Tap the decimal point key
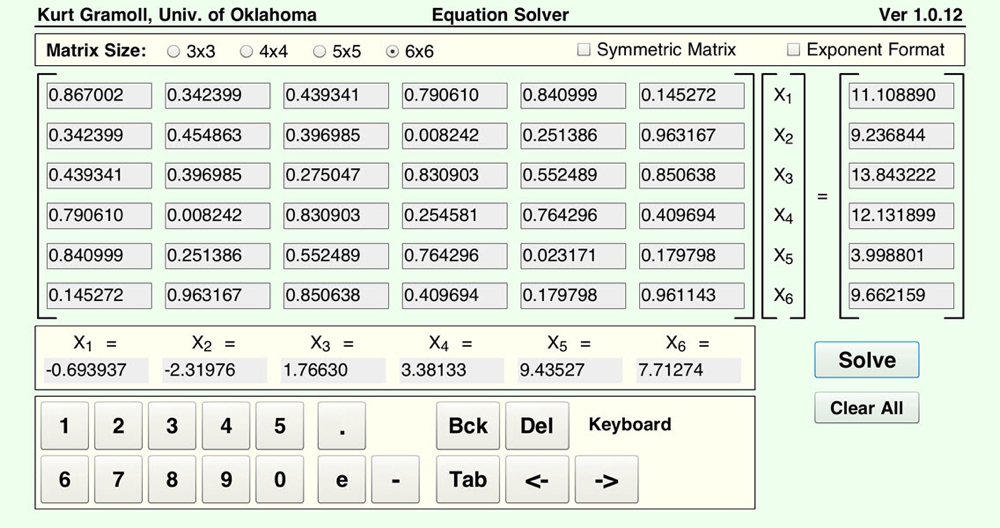The height and width of the screenshot is (528, 1000). [x=342, y=425]
